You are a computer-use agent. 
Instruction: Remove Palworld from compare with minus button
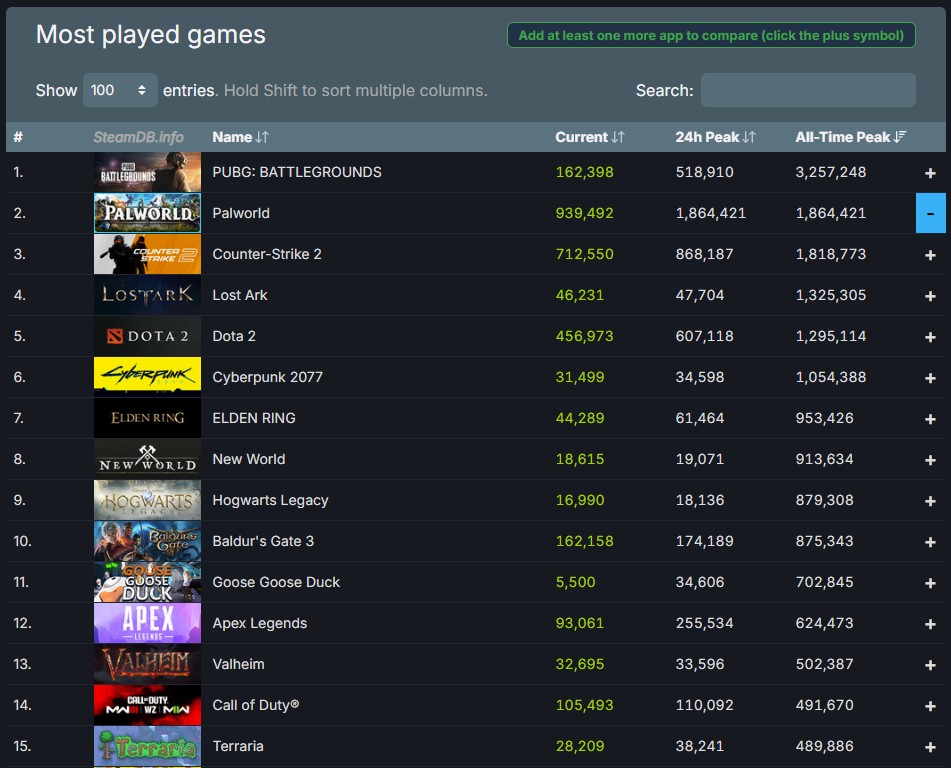[930, 213]
